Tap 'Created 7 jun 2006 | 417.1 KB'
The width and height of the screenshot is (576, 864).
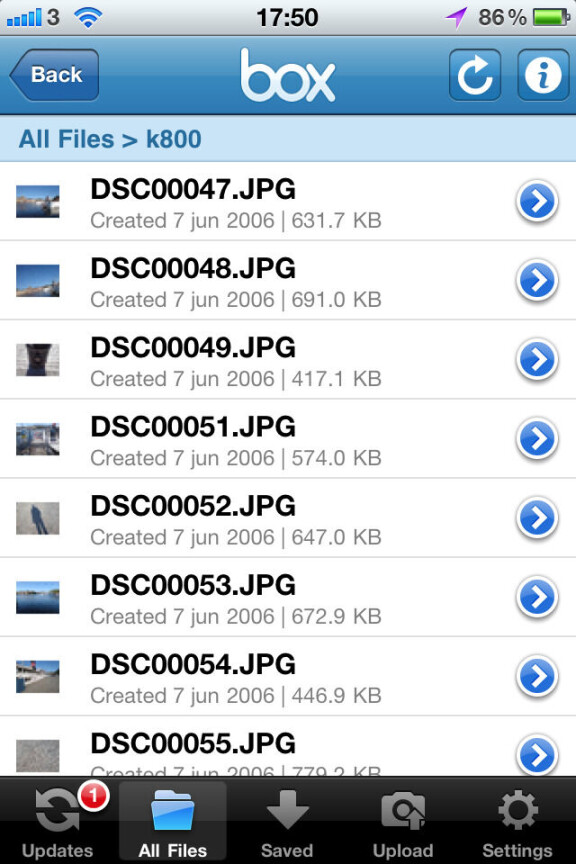(236, 379)
